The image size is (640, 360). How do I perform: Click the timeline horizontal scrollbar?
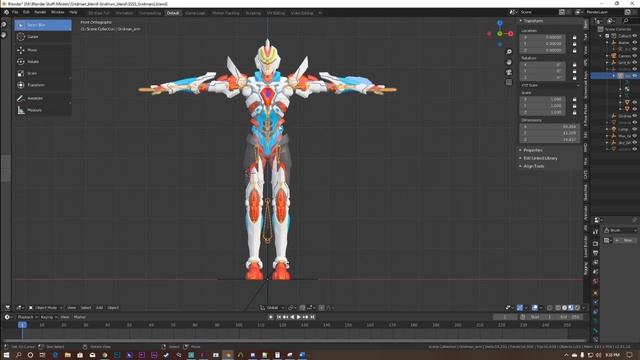[294, 340]
